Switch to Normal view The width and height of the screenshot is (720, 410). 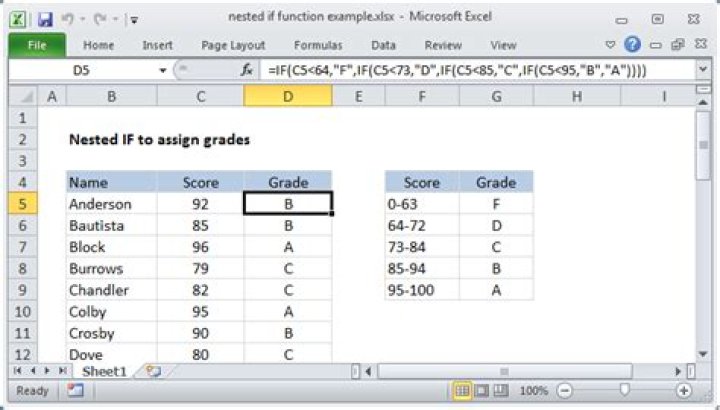click(462, 391)
